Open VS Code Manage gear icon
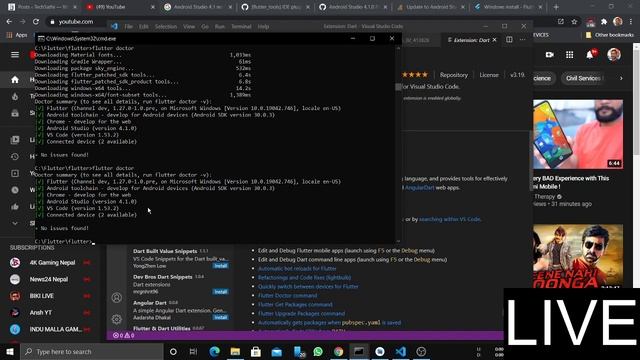This screenshot has width=640, height=360. pyautogui.click(x=117, y=319)
